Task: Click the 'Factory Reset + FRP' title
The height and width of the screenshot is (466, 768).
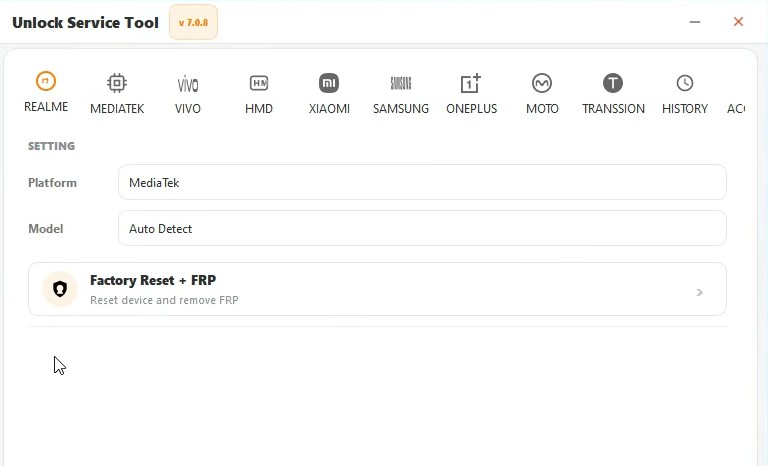Action: [153, 280]
